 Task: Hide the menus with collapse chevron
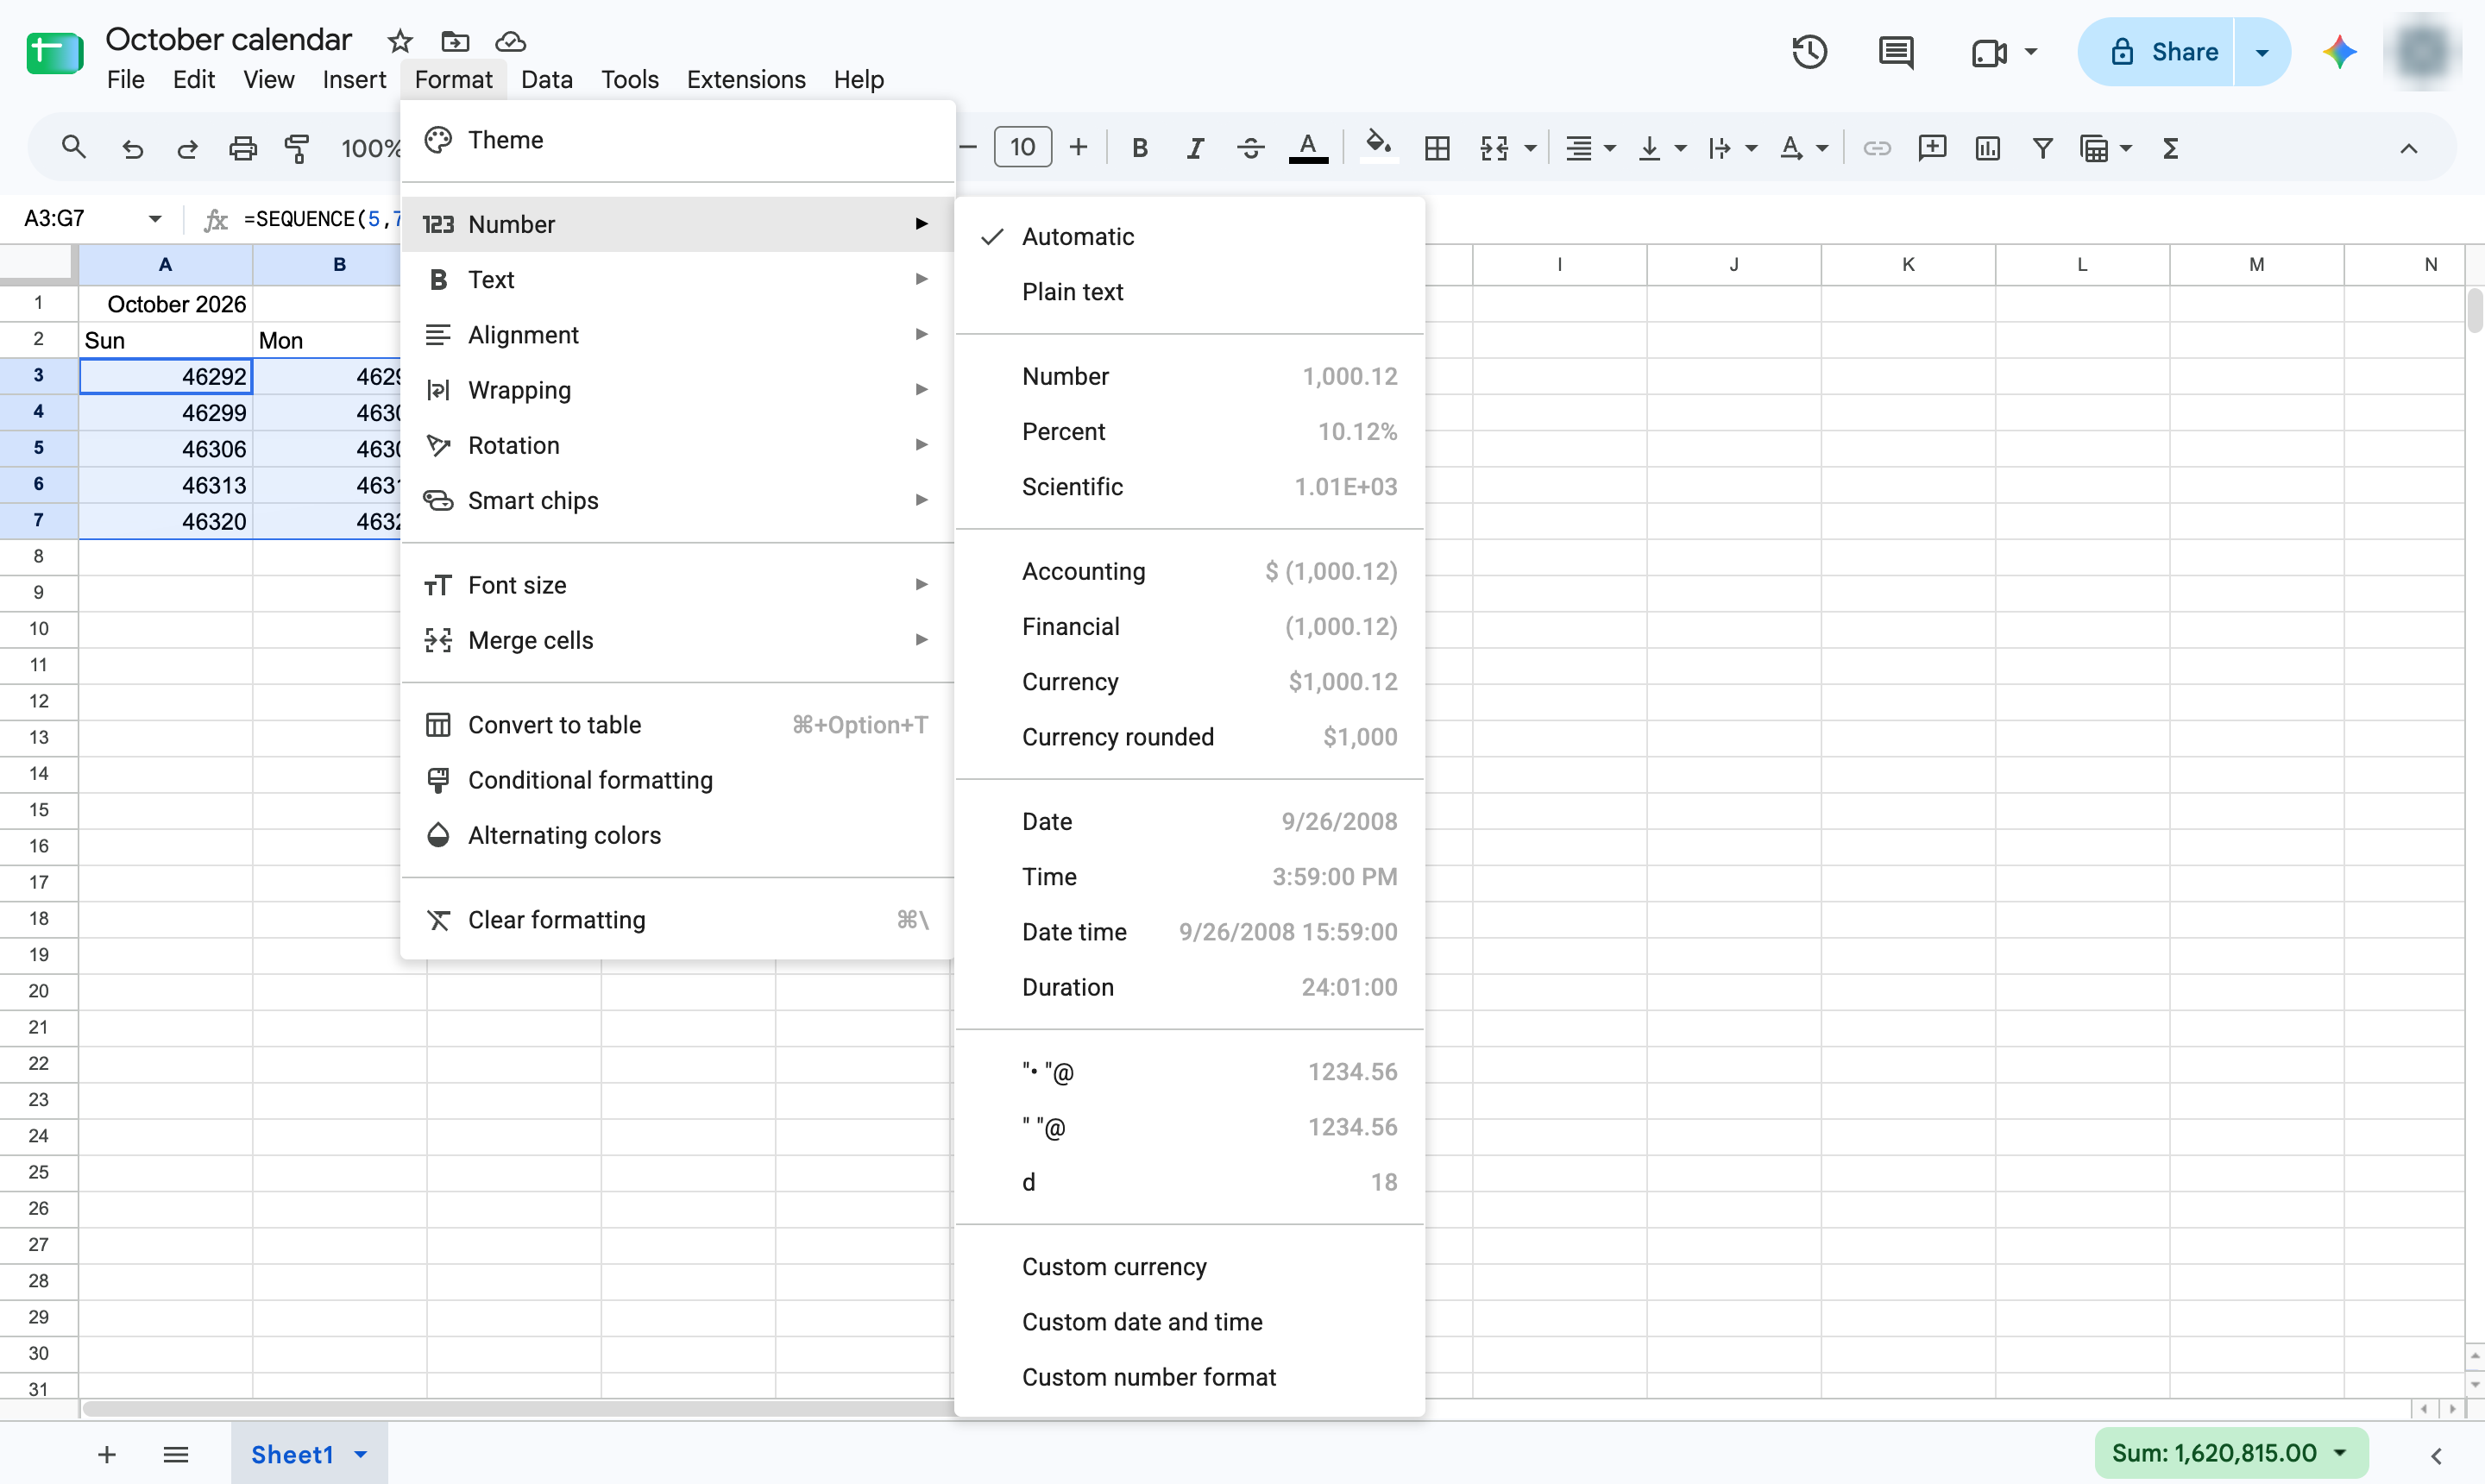point(2408,149)
